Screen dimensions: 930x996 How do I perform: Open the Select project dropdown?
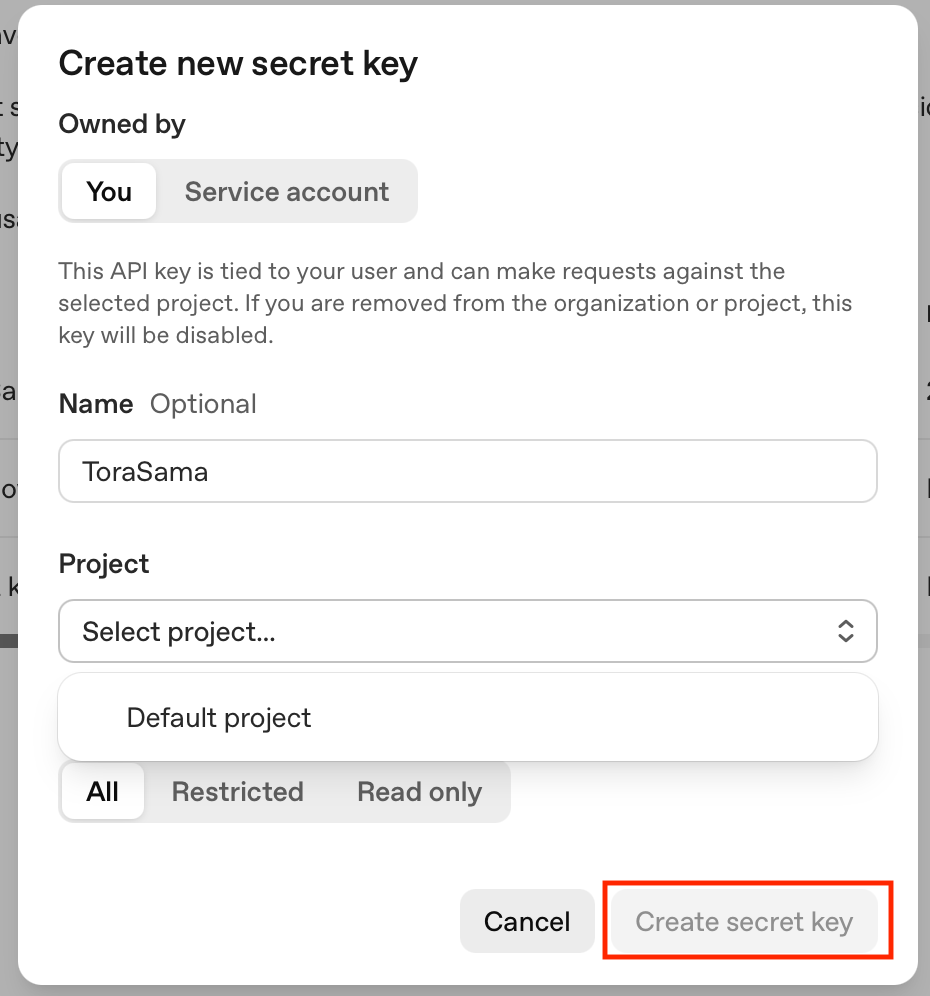tap(467, 631)
